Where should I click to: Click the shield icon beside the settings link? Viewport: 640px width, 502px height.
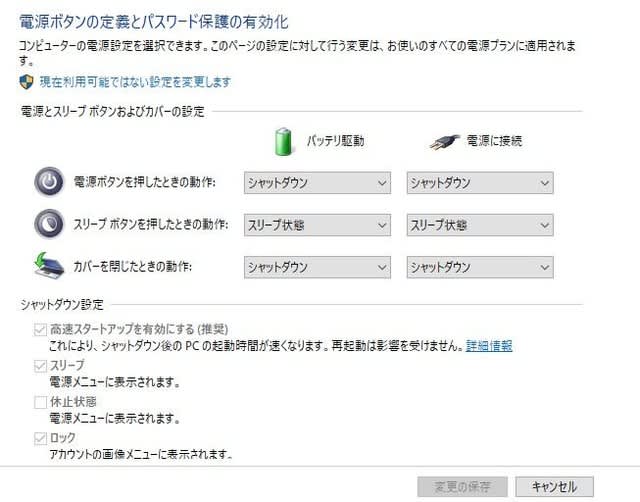tap(26, 81)
